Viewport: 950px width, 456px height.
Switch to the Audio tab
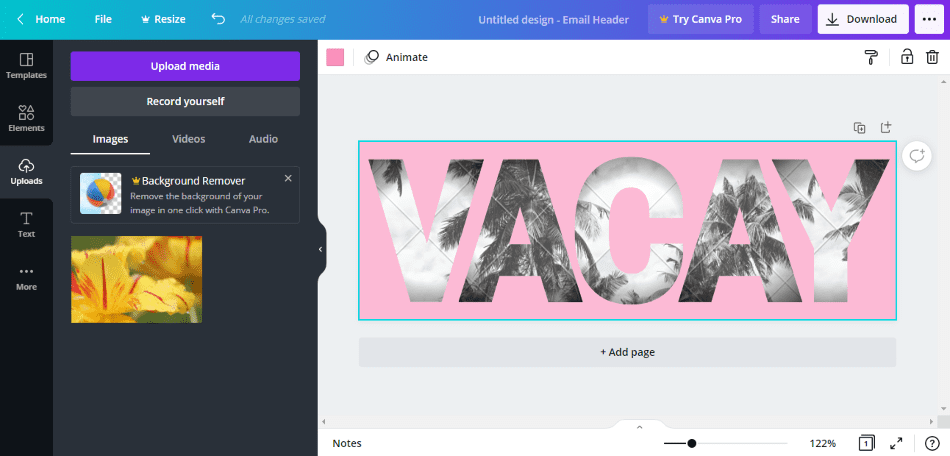tap(264, 139)
